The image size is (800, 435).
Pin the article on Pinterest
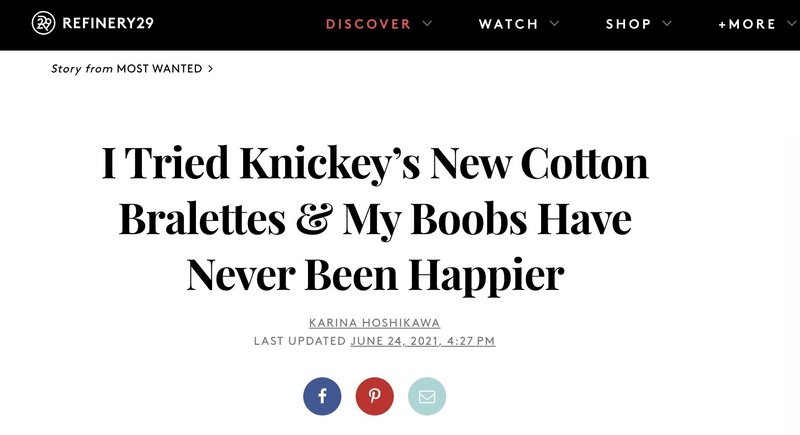click(x=374, y=396)
